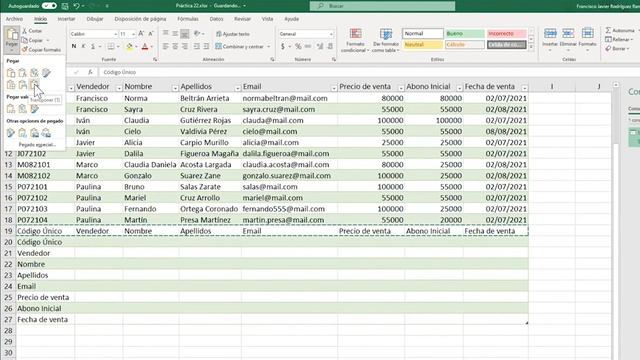Switch to the Datos ribbon tab

216,19
